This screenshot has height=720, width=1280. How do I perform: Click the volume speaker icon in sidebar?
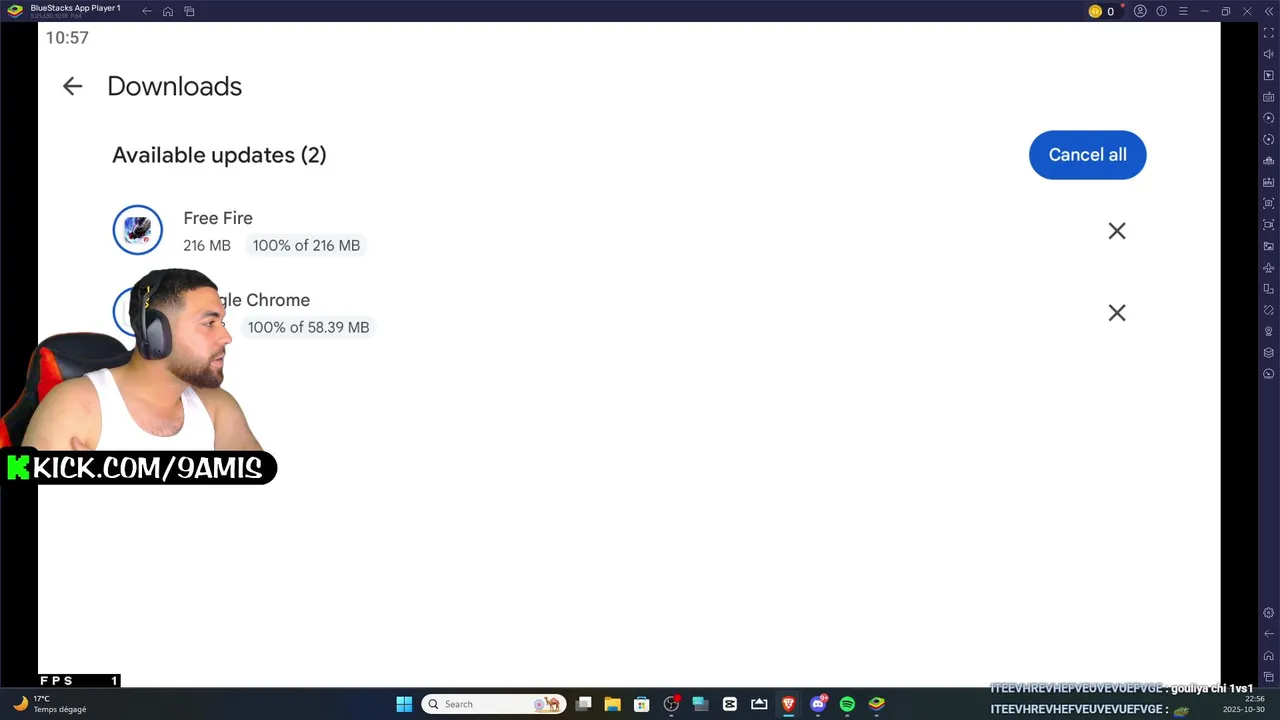[1269, 54]
